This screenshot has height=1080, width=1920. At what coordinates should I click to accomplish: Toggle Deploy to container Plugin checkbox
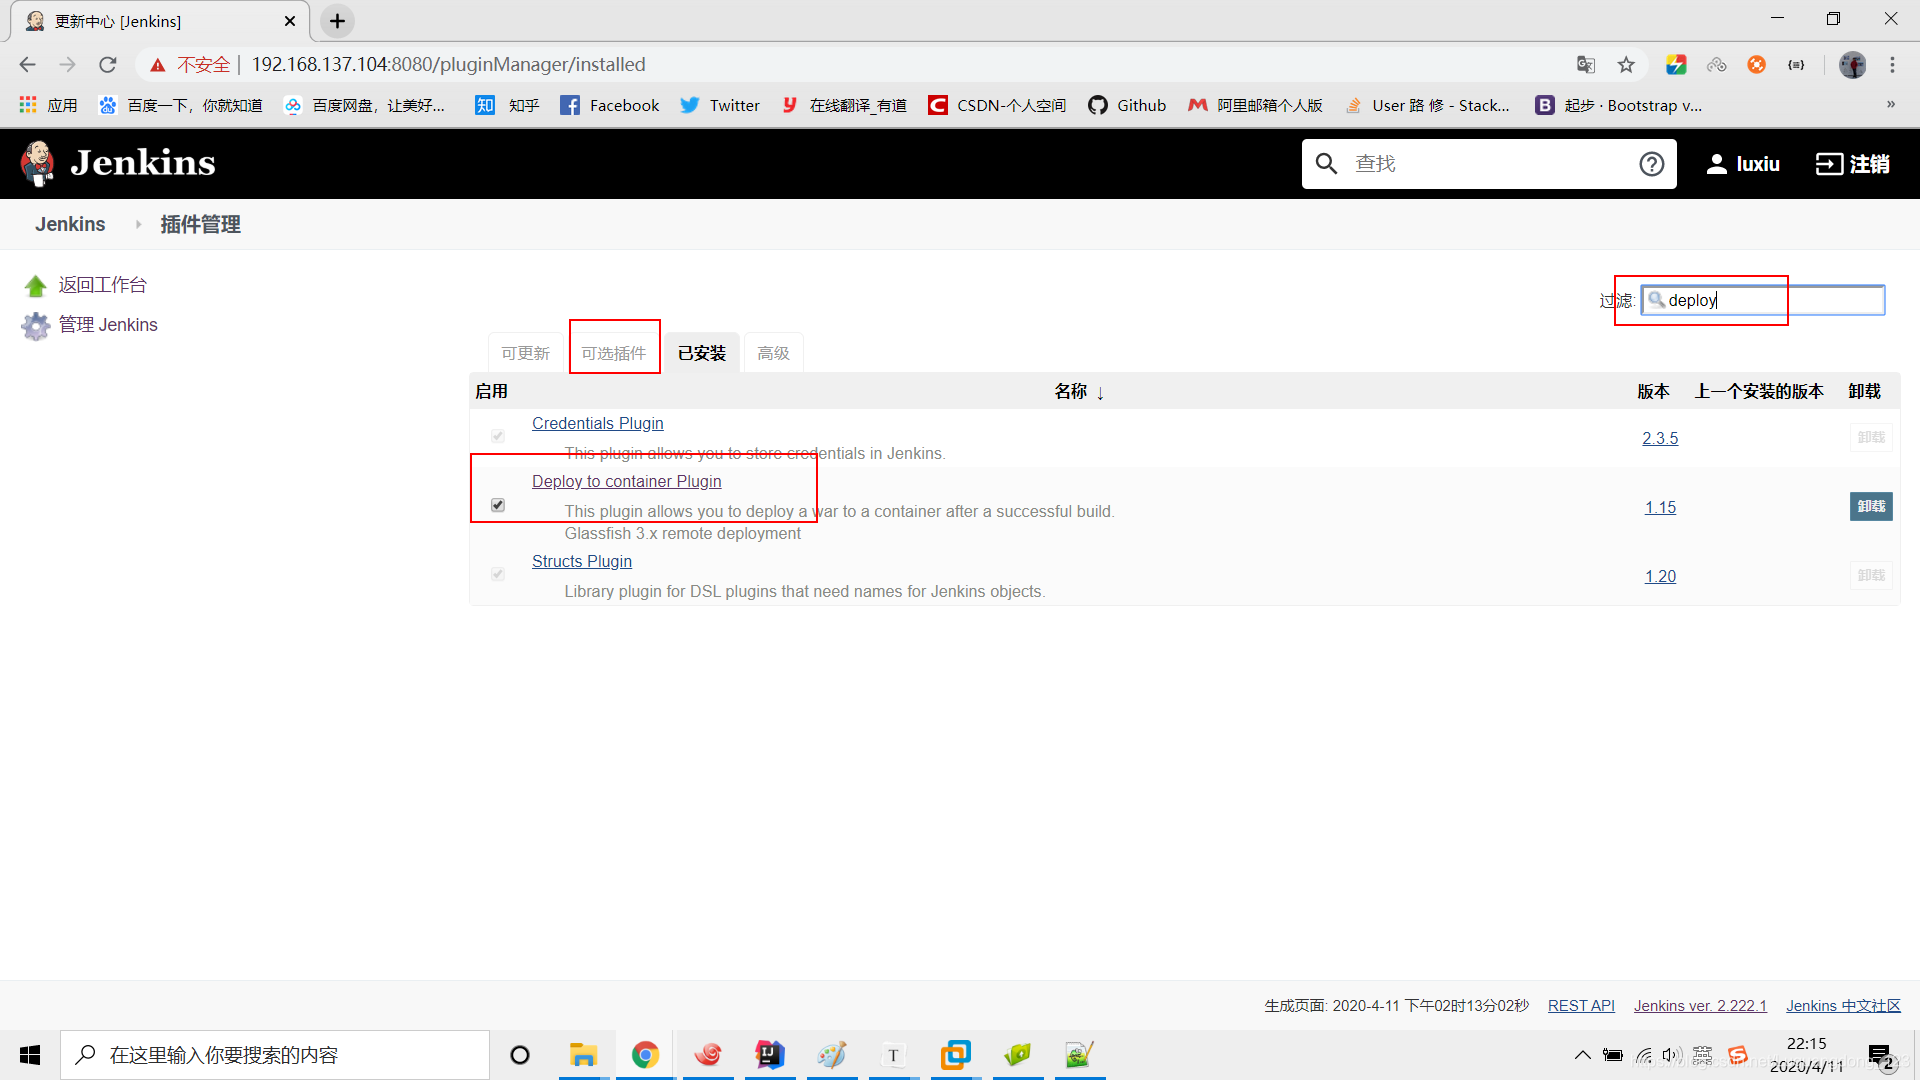tap(498, 505)
